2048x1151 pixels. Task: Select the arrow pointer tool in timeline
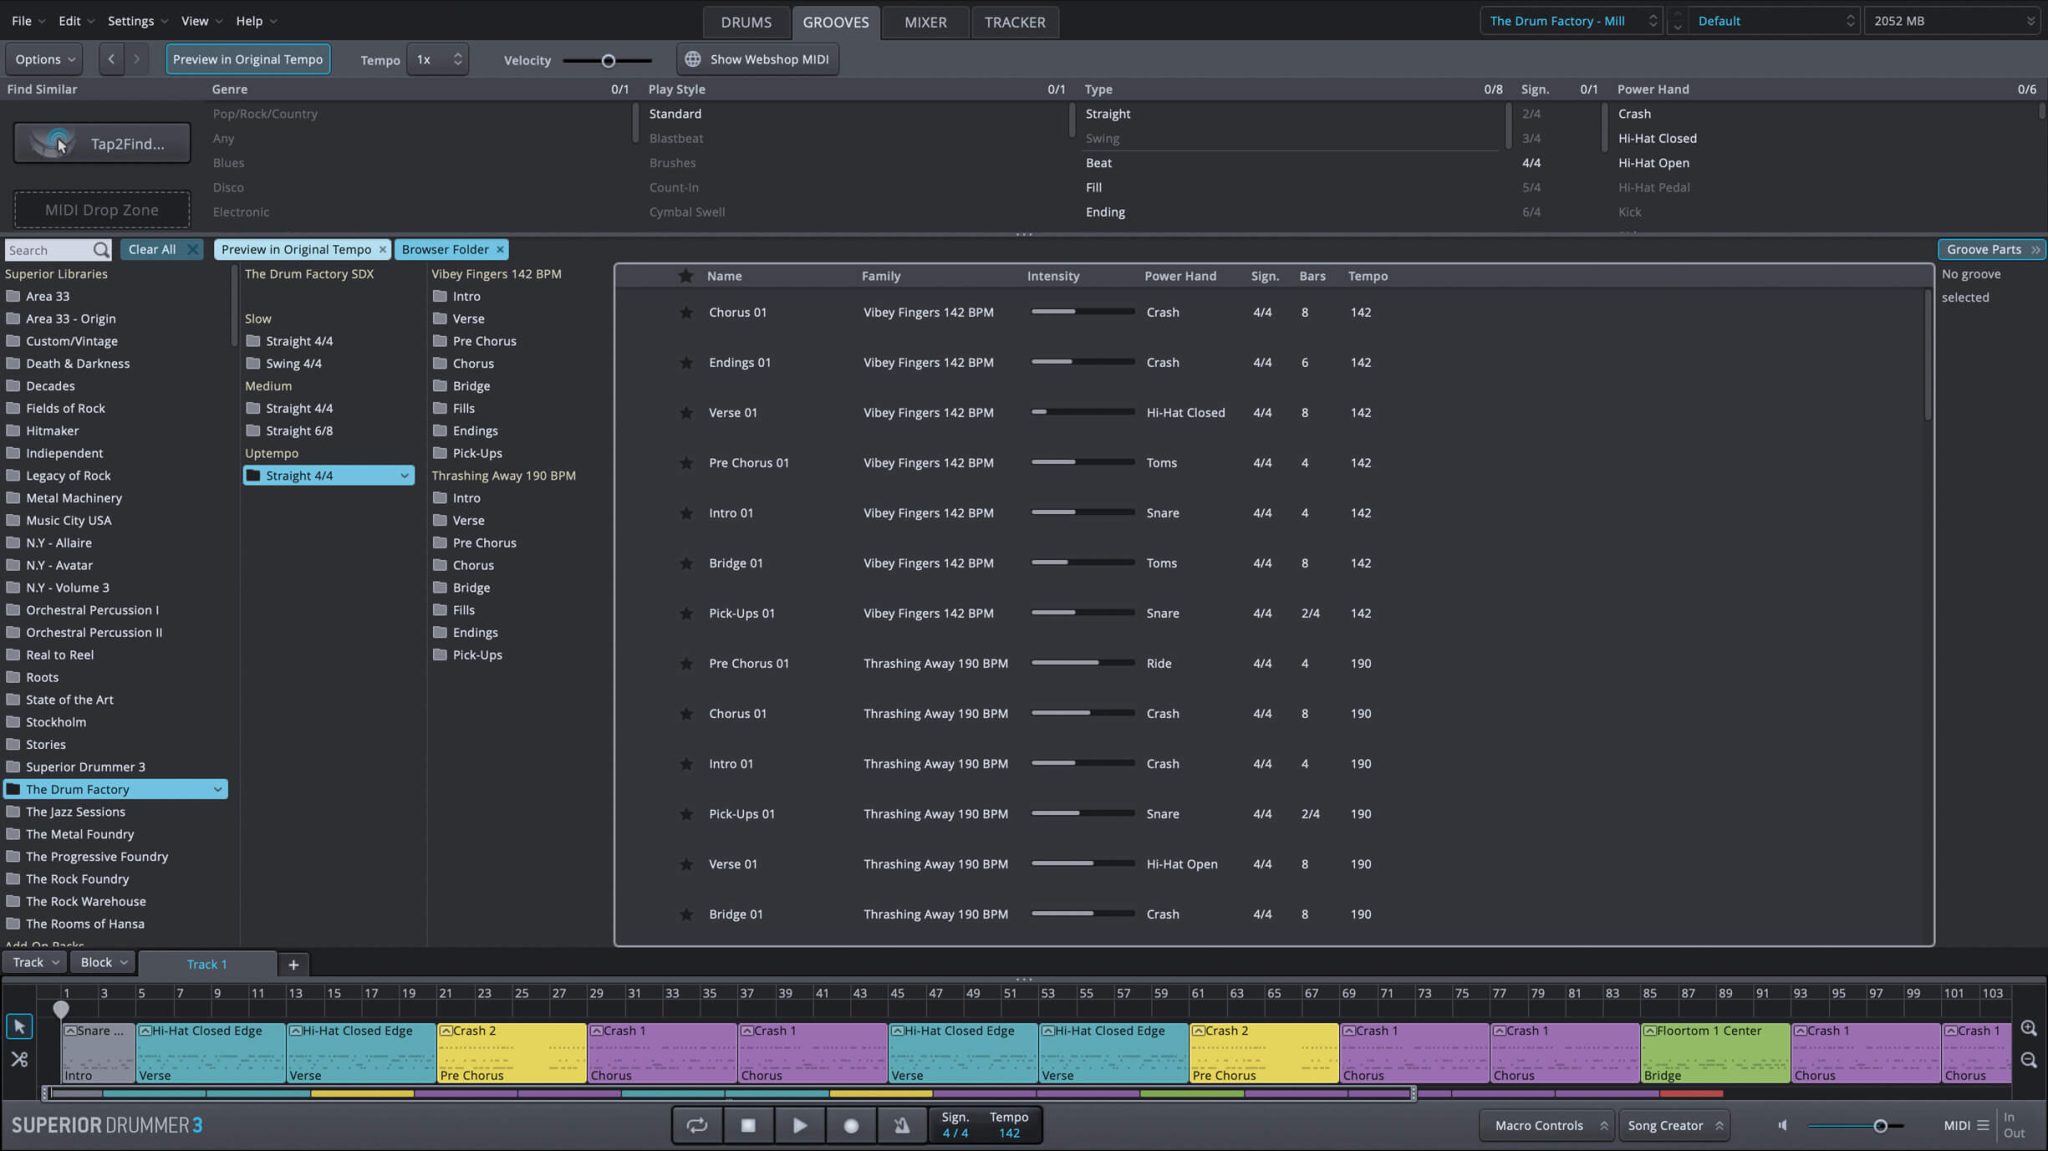(x=19, y=1027)
